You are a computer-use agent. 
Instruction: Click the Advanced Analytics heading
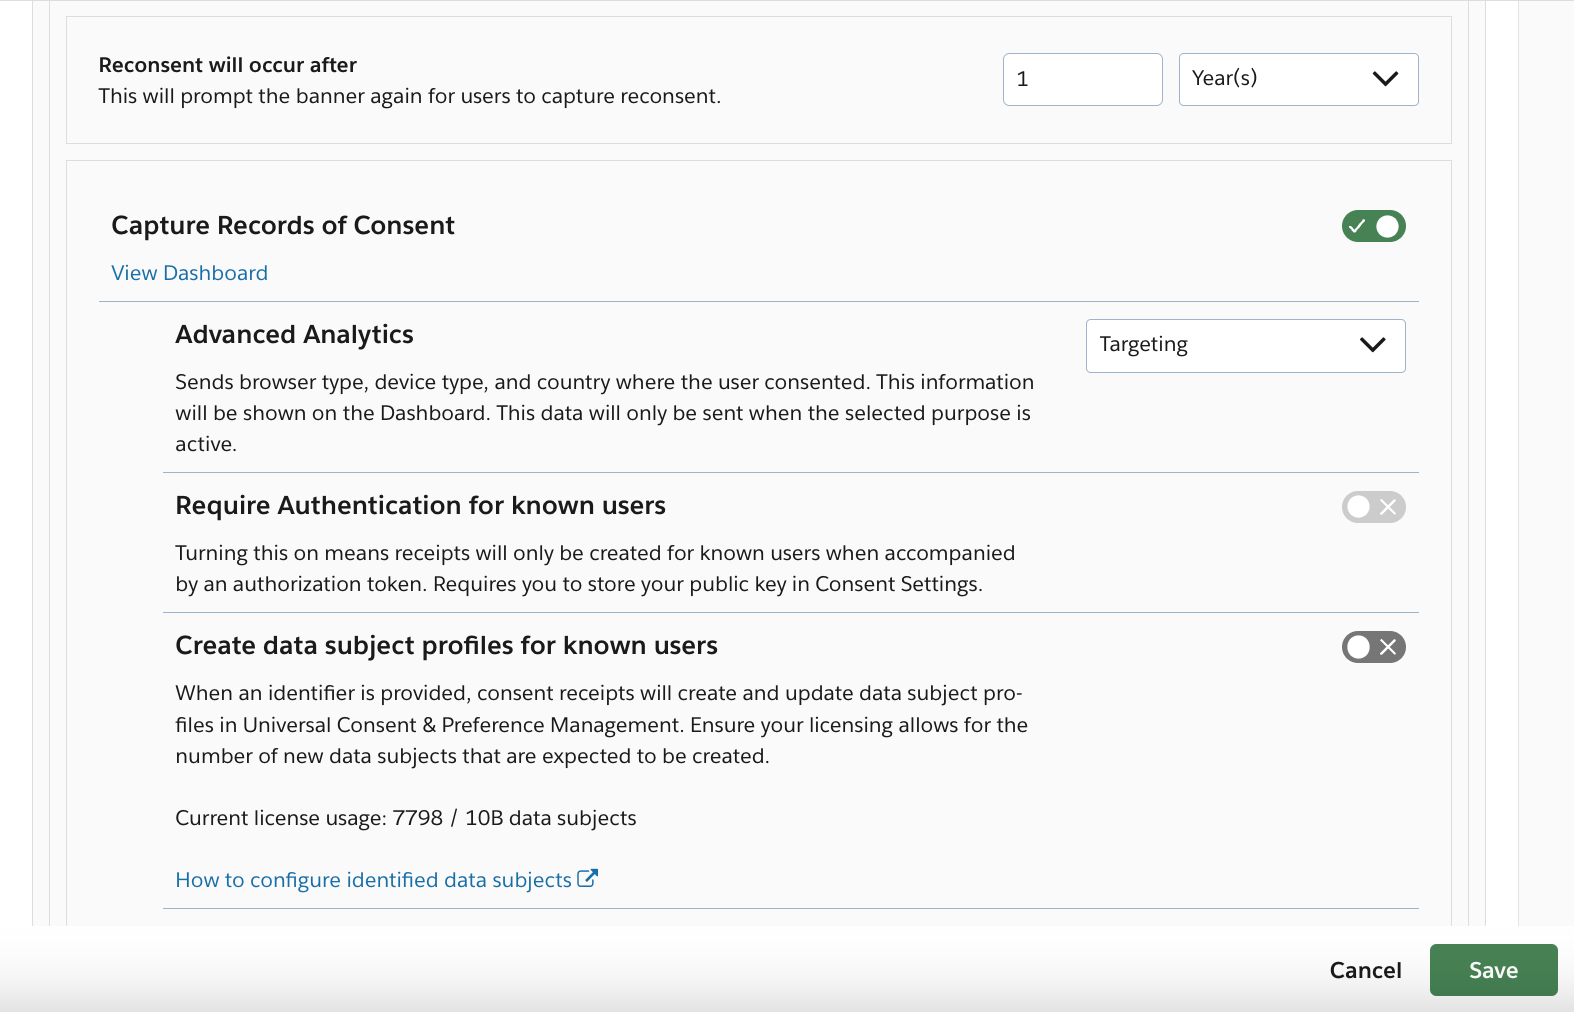click(x=294, y=334)
